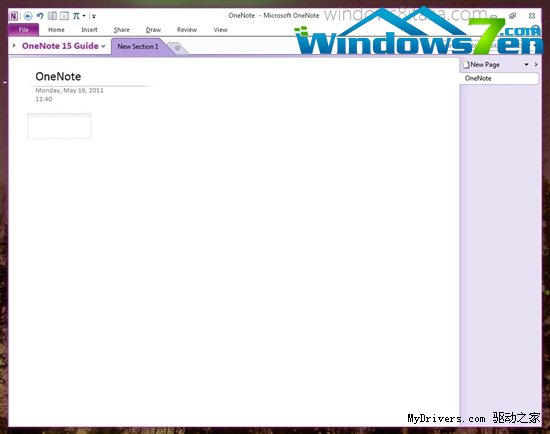Switch to the Home ribbon tab
The image size is (550, 434).
coord(56,30)
